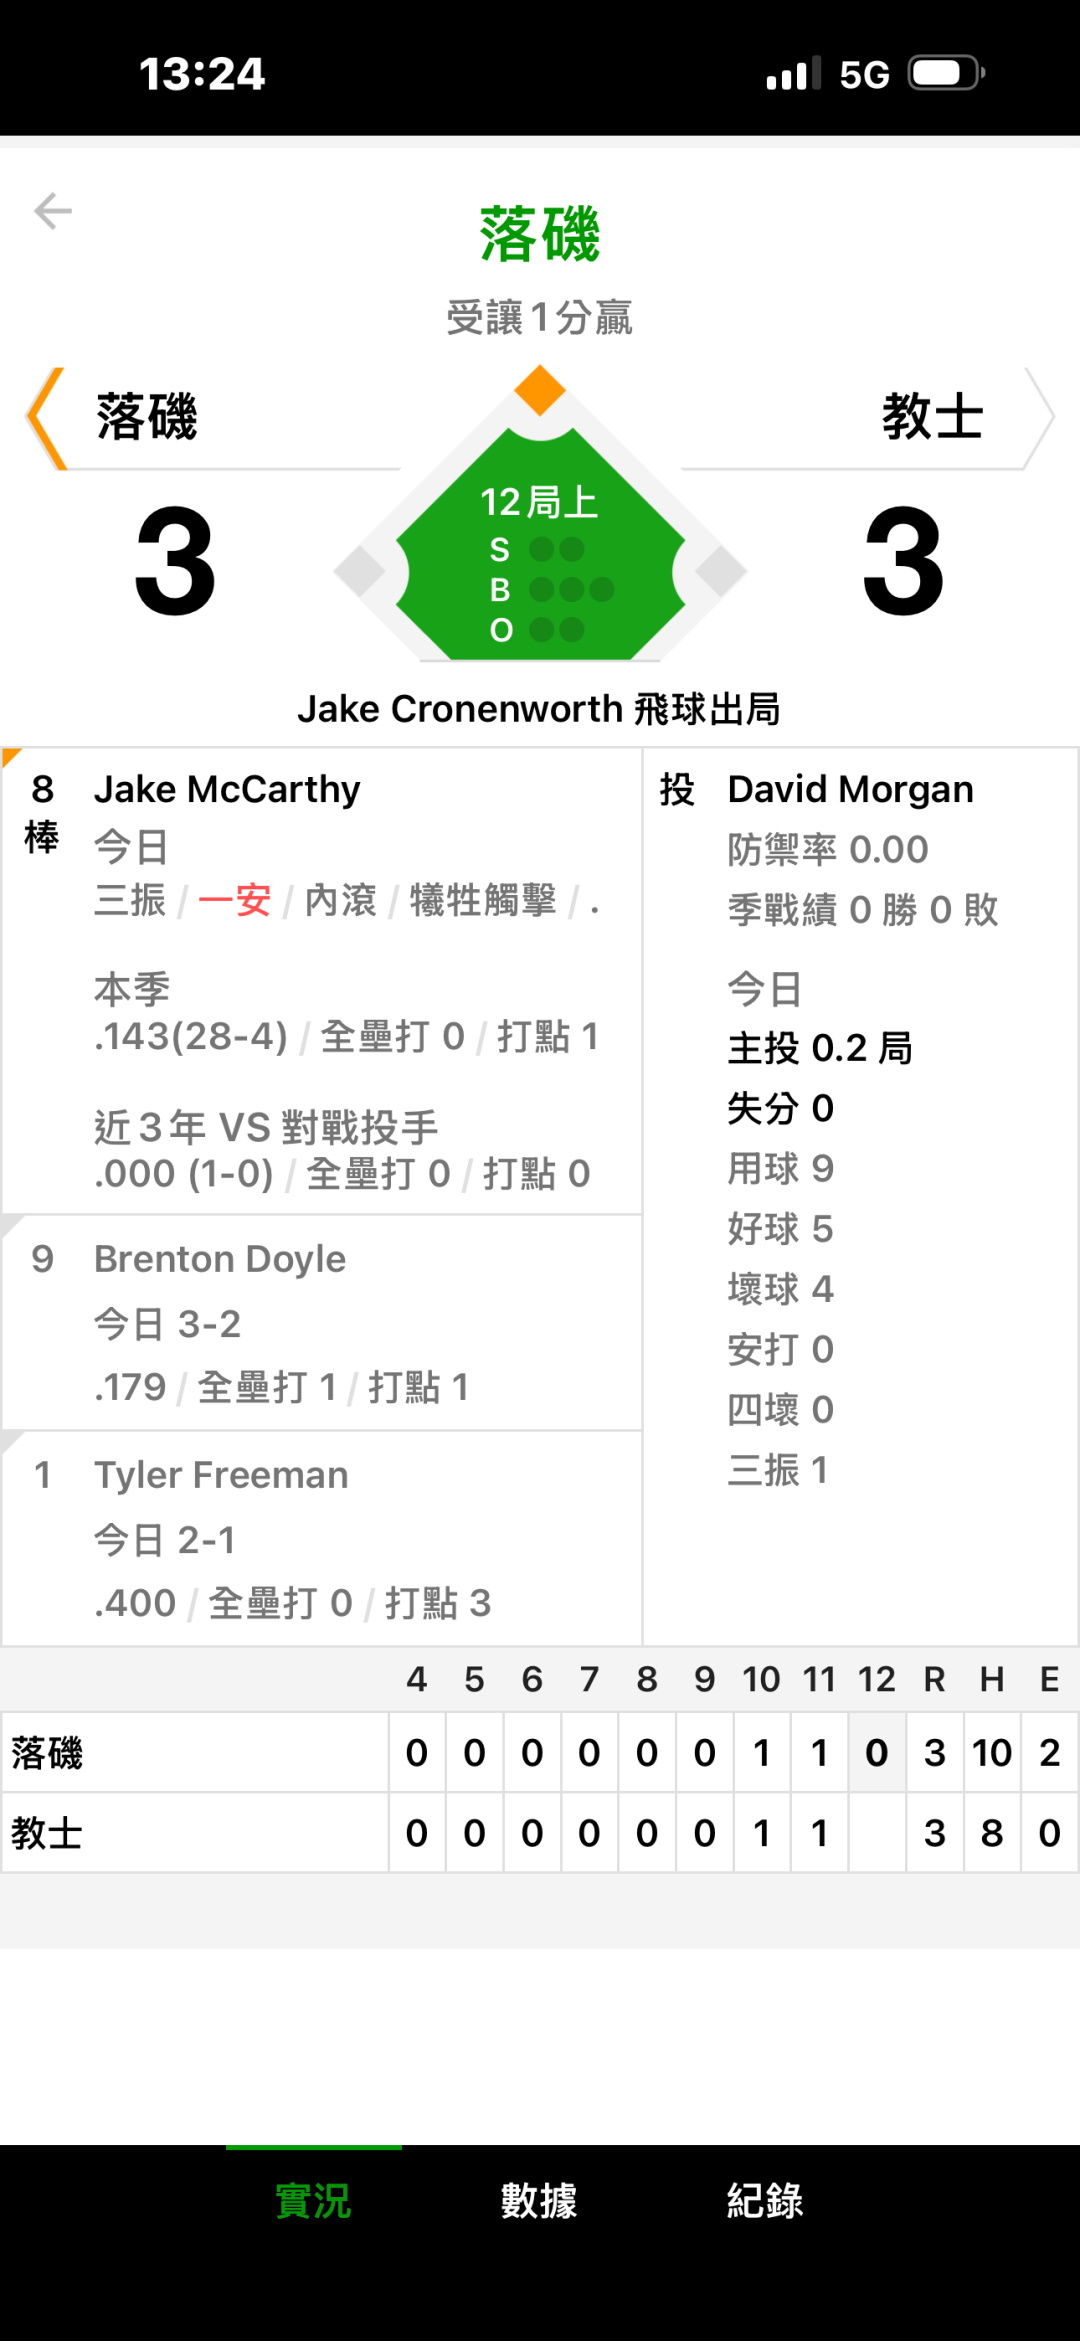
Task: Tap the battery status icon
Action: pyautogui.click(x=945, y=74)
